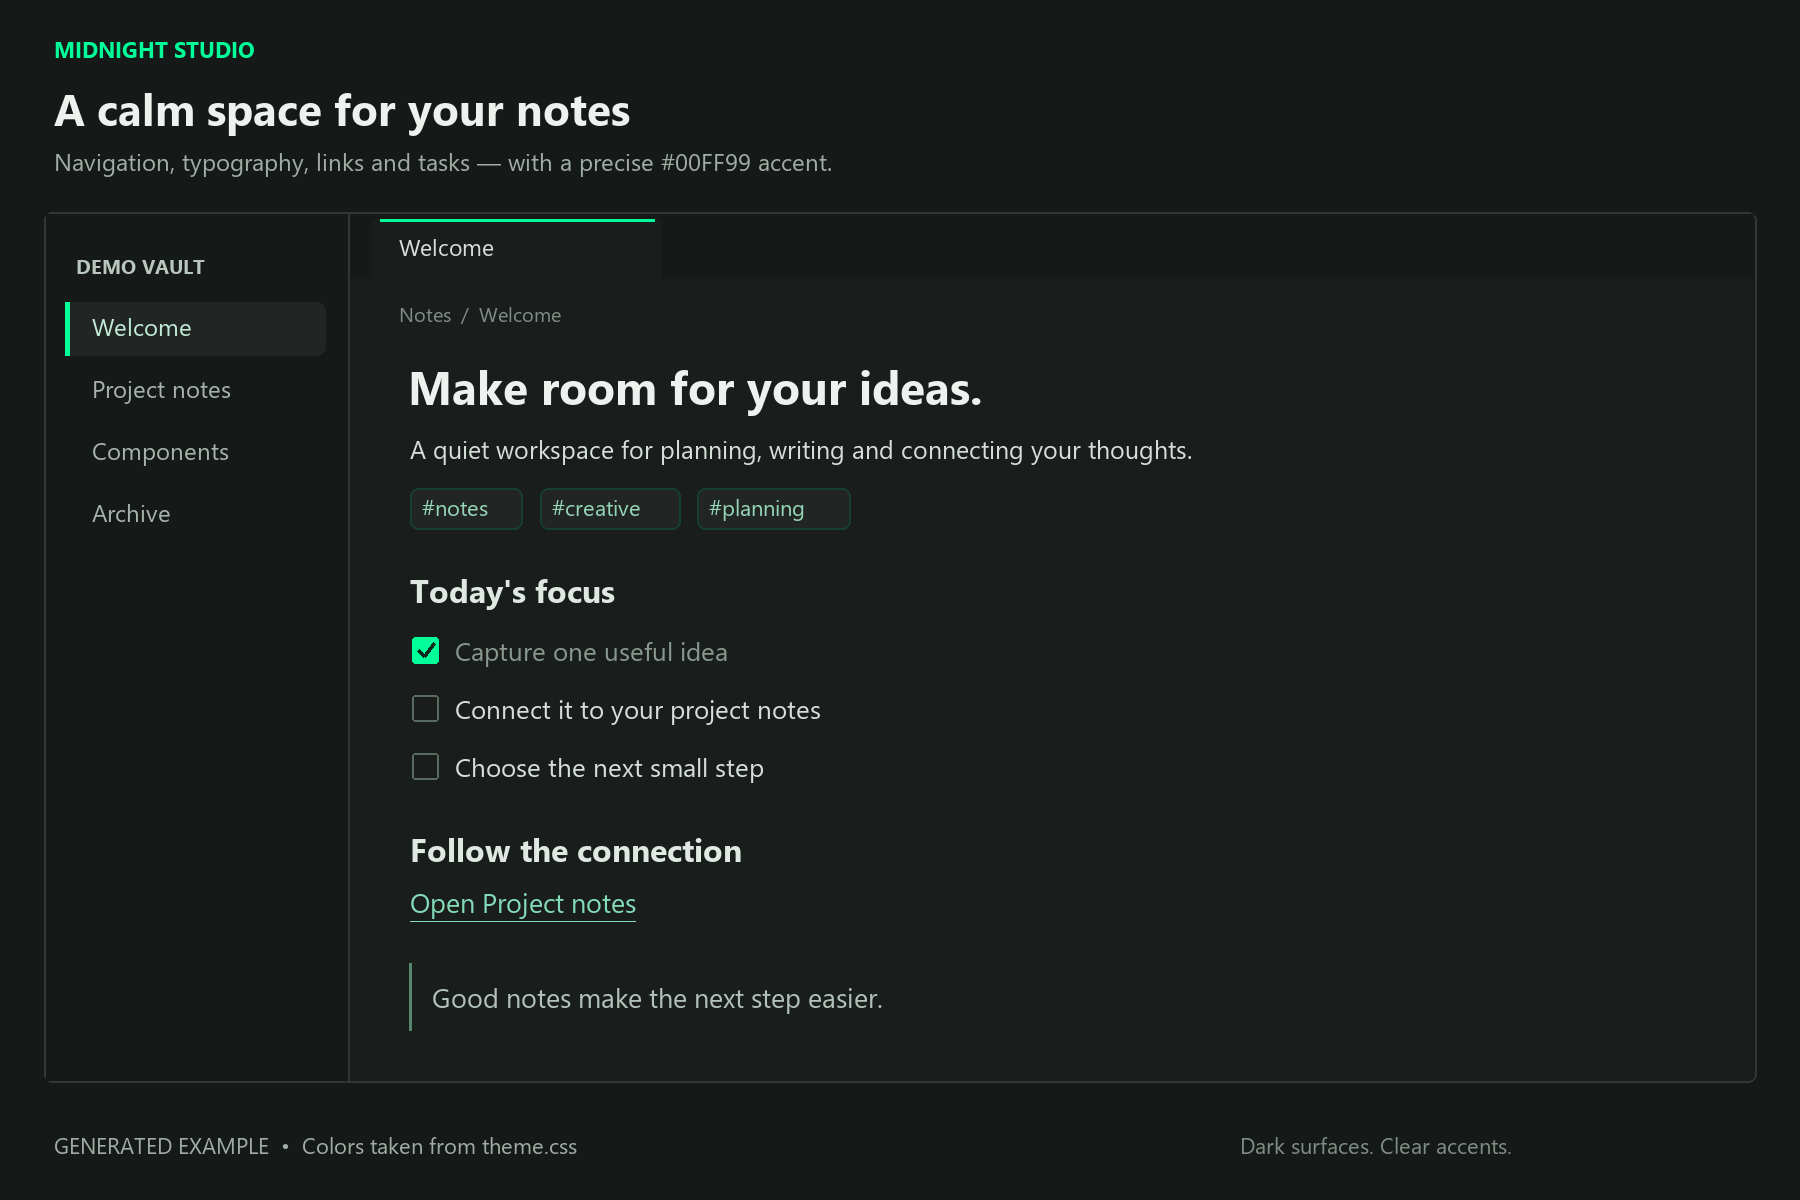
Task: Click the Today's focus heading
Action: (x=512, y=592)
